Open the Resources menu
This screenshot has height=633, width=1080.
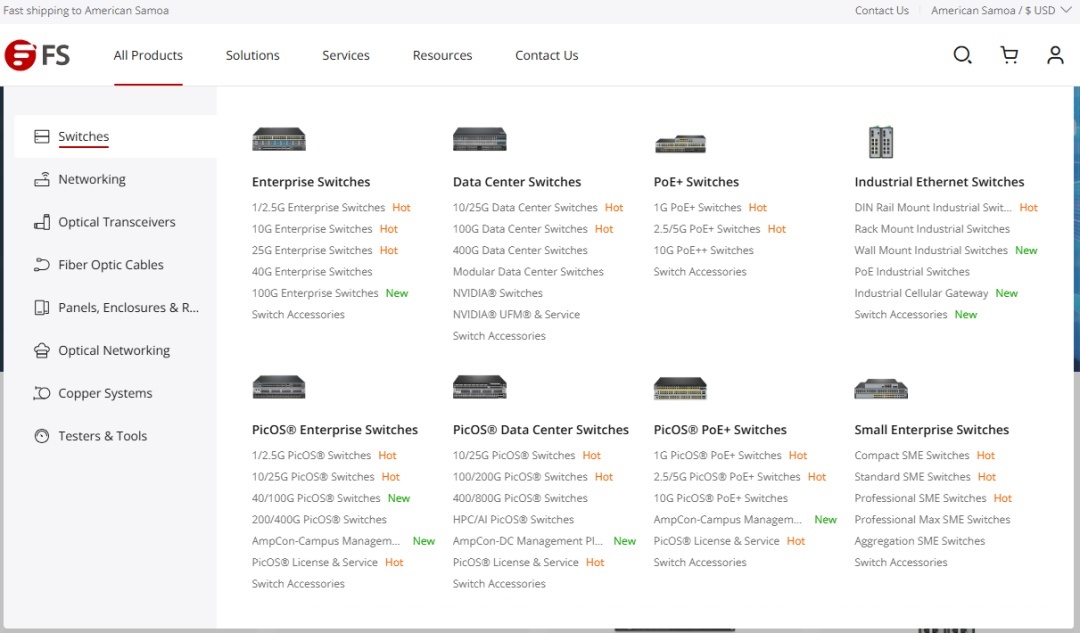coord(442,56)
